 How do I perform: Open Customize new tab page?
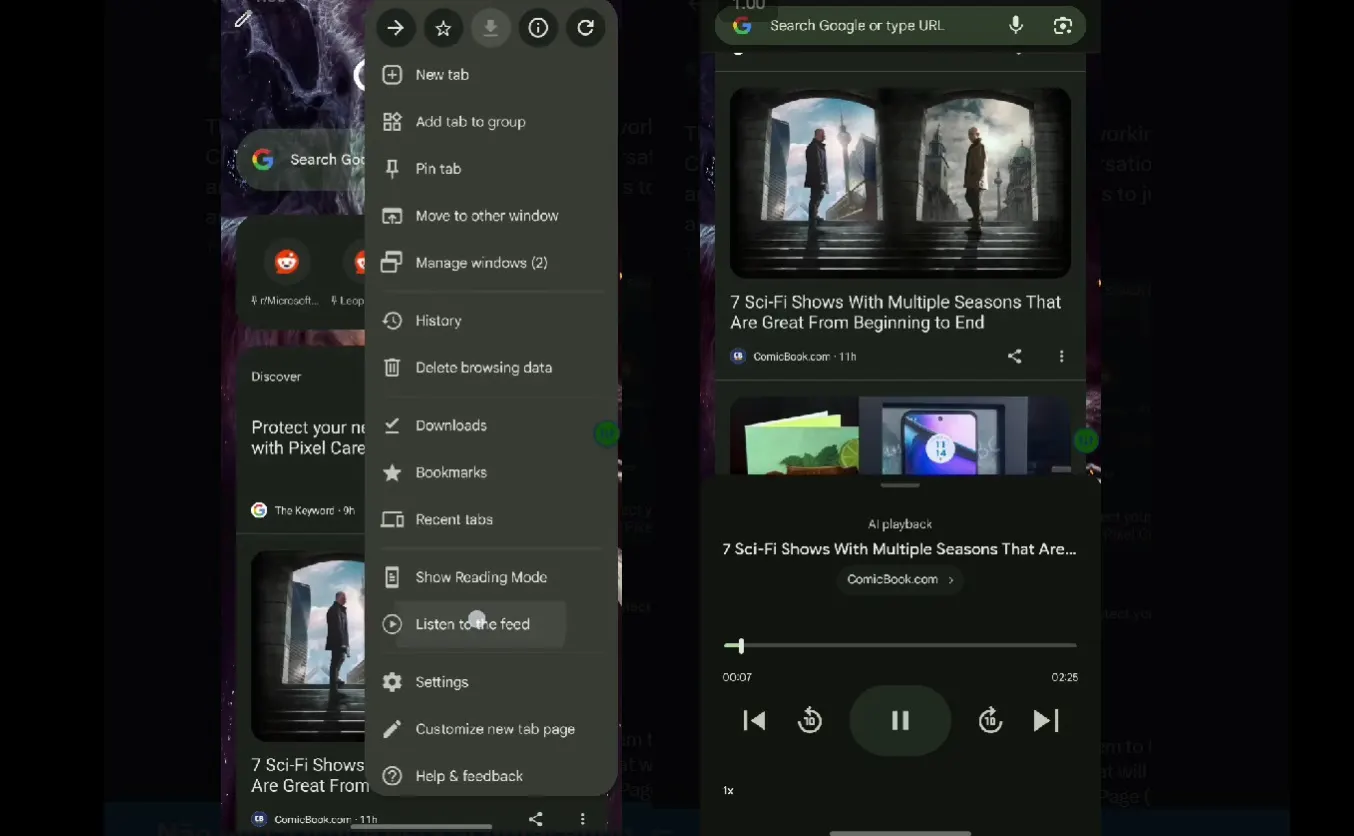coord(495,729)
